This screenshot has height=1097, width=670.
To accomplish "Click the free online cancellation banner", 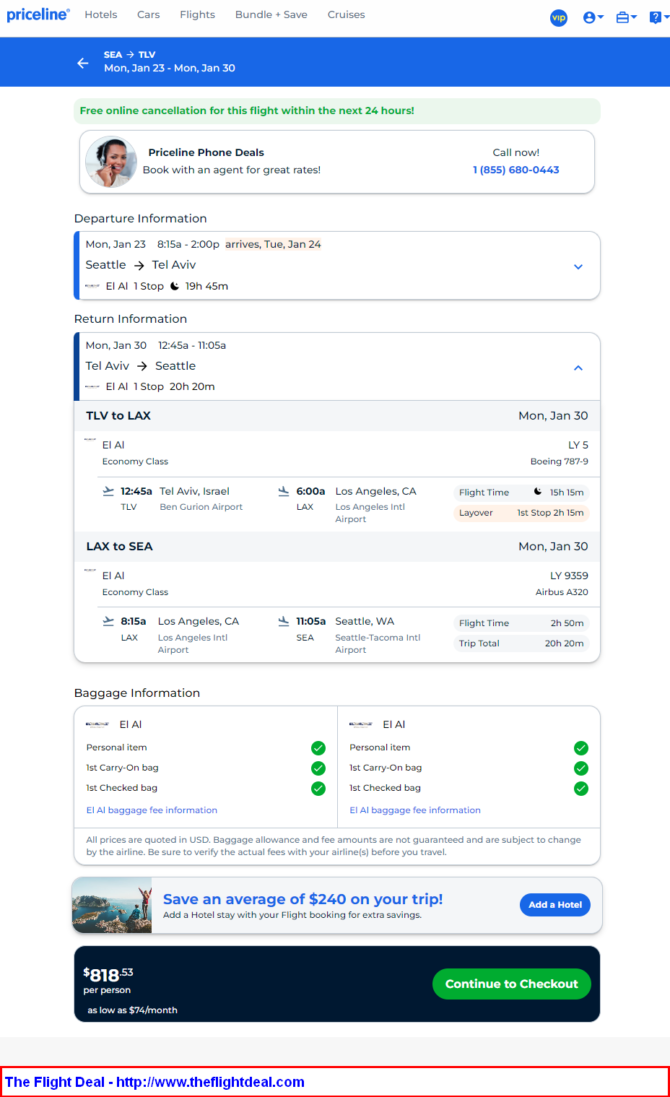I will click(x=337, y=111).
